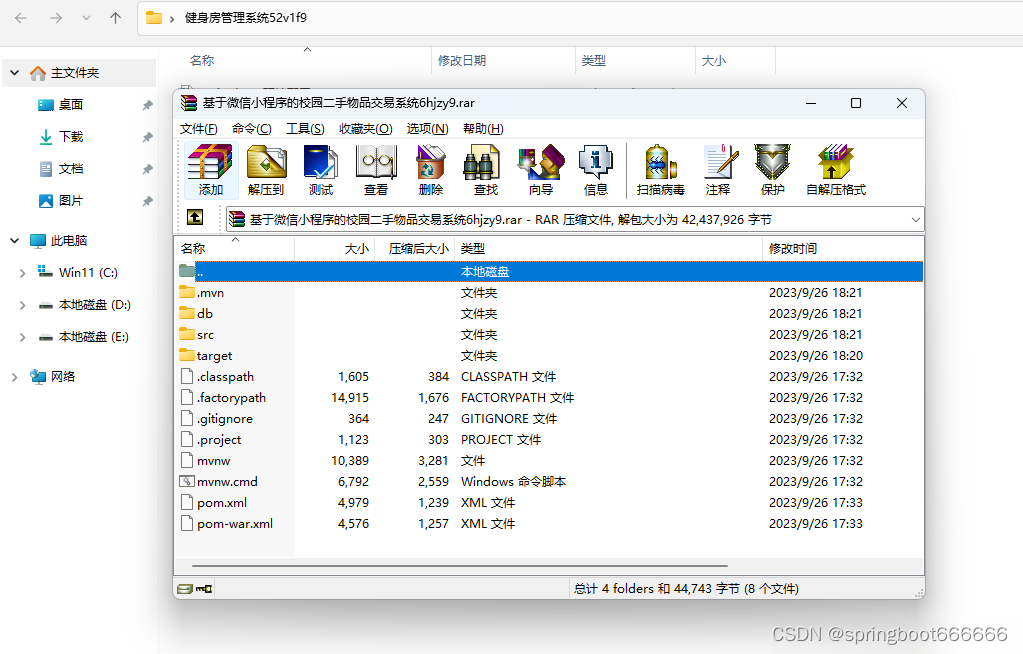Click the Explorer back arrow
Viewport: 1023px width, 654px height.
pos(21,18)
